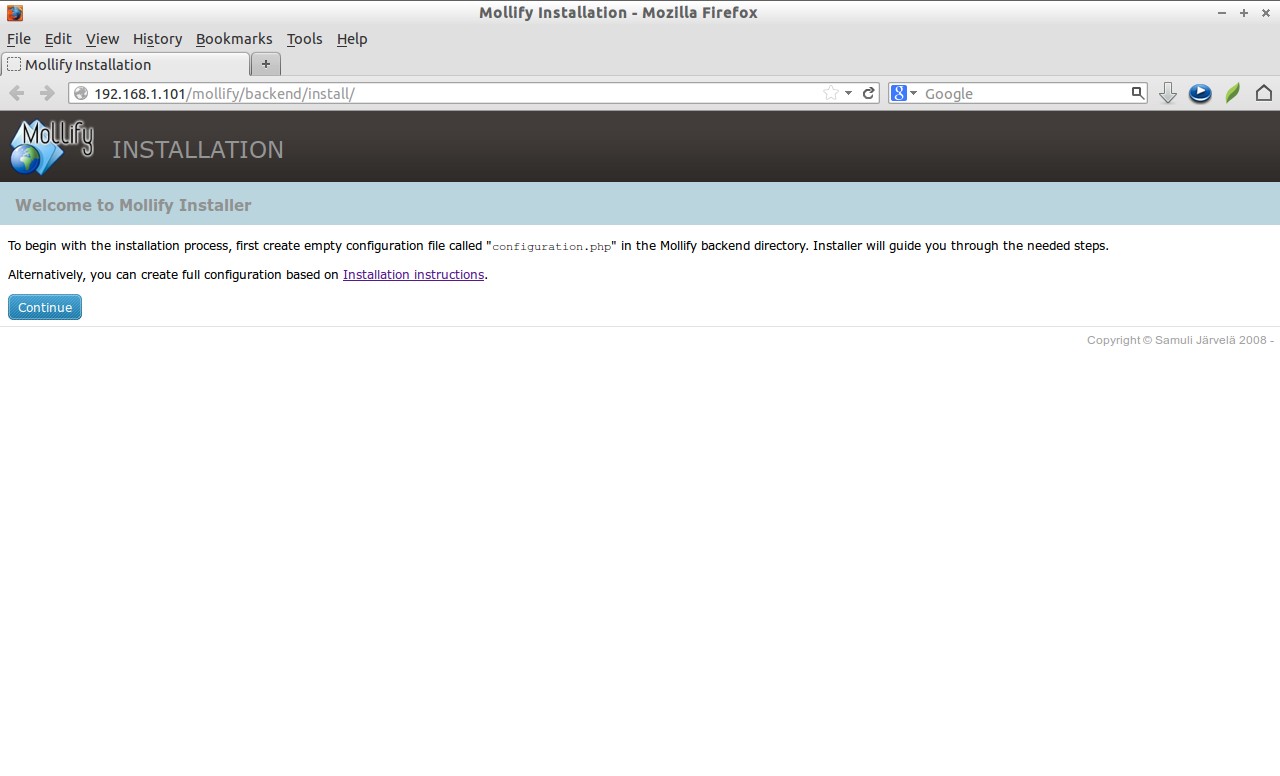The height and width of the screenshot is (776, 1280).
Task: Open URL history dropdown arrow
Action: [848, 93]
